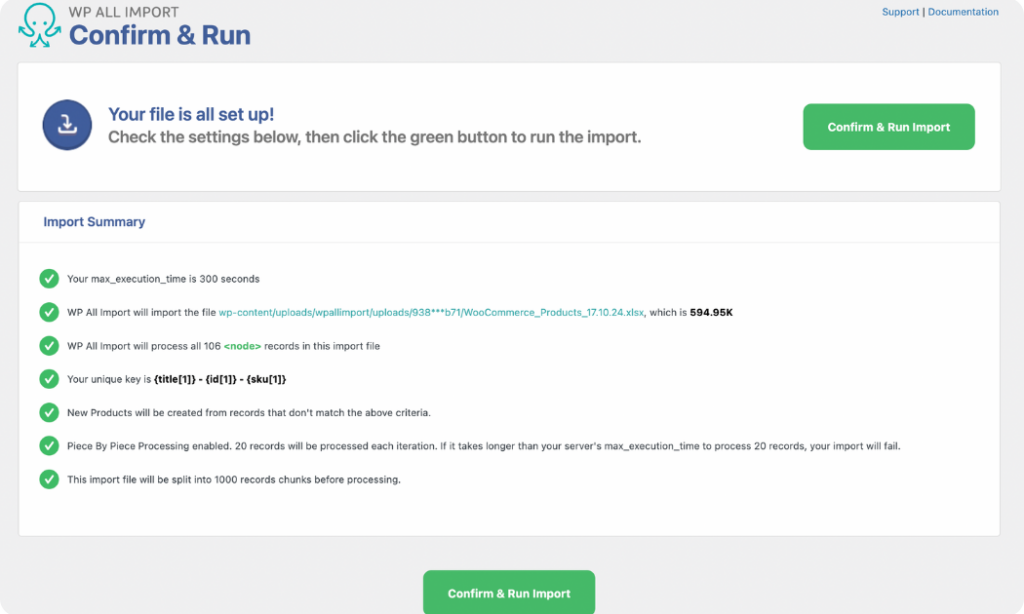Click the file size 594.95K text
The width and height of the screenshot is (1024, 614).
(x=711, y=313)
